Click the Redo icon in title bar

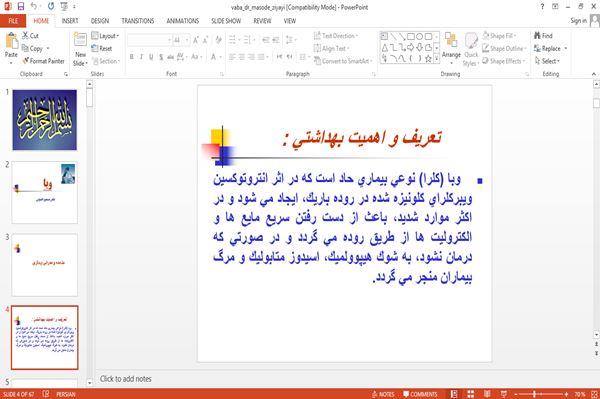pyautogui.click(x=51, y=6)
